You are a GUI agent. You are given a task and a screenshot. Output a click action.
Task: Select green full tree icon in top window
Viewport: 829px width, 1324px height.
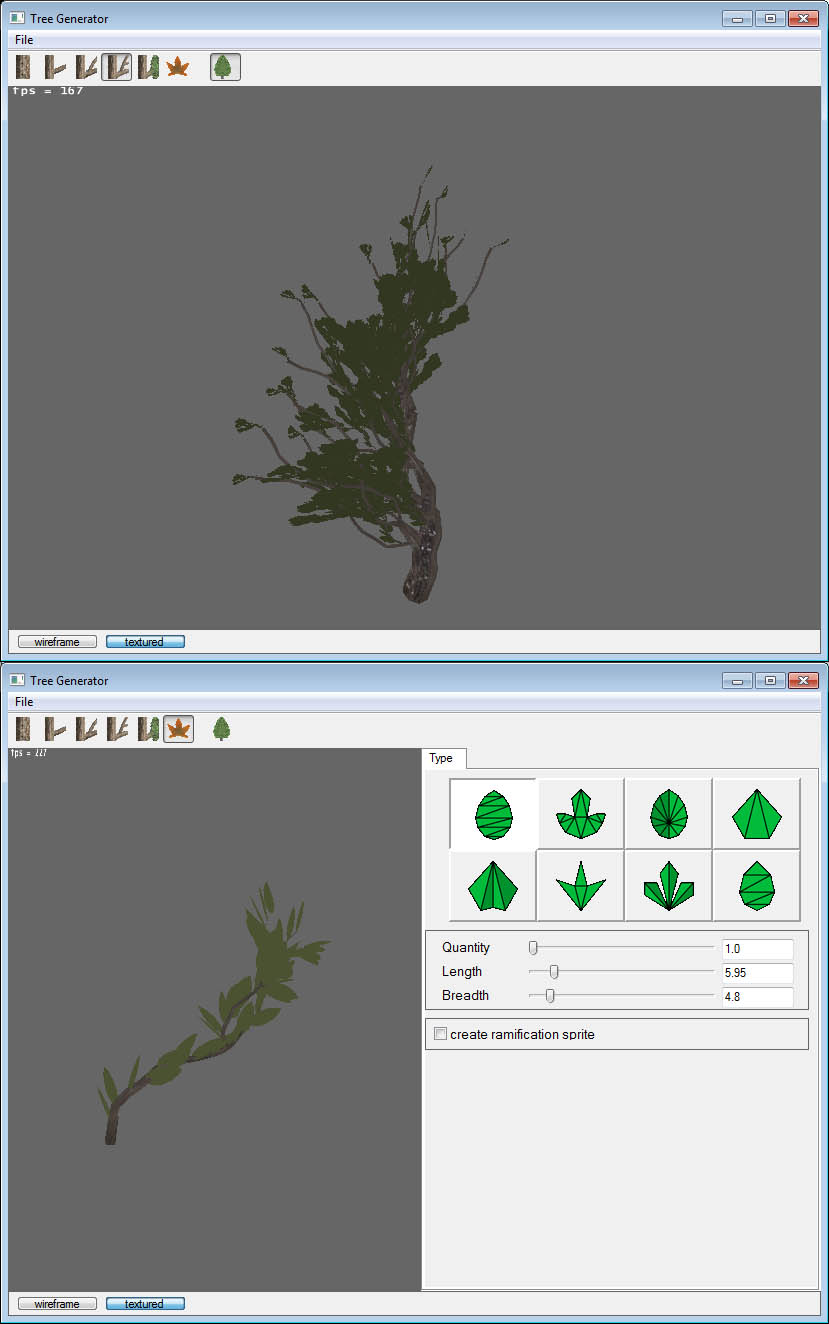[x=225, y=67]
